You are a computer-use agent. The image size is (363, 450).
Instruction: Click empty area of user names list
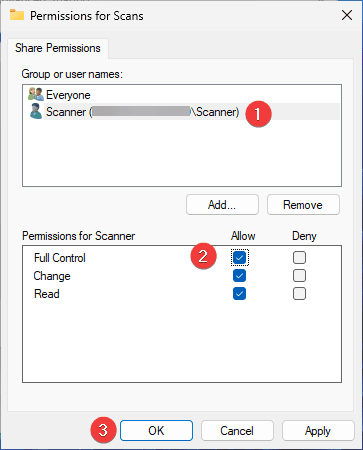[182, 153]
